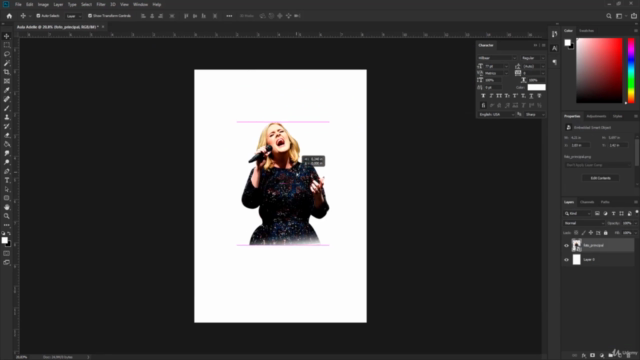Open the Image menu
The height and width of the screenshot is (360, 640).
pyautogui.click(x=43, y=4)
